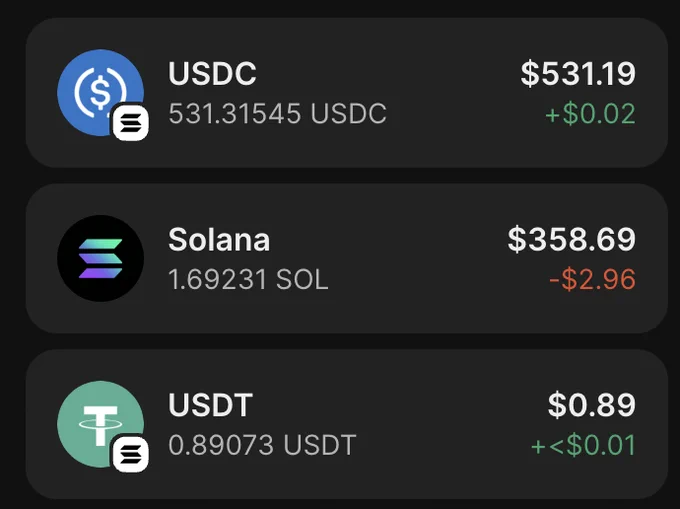The image size is (680, 509).
Task: Click the blue USDC coin icon
Action: coord(100,92)
